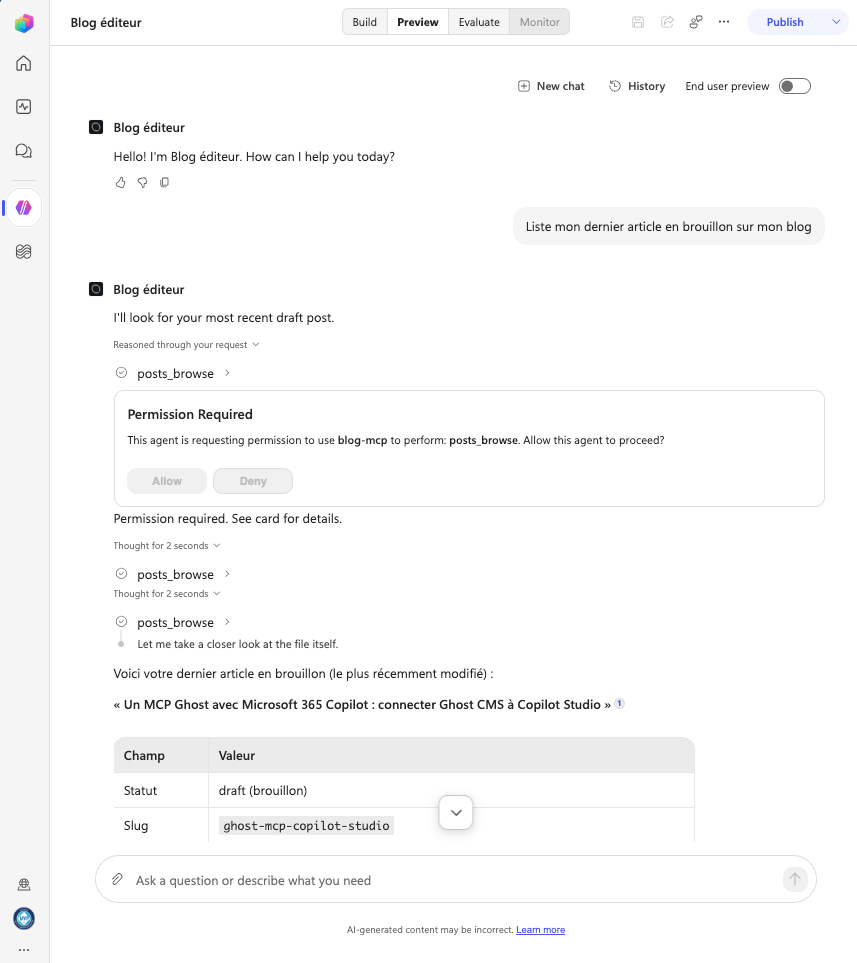
Task: Open the flows icon in sidebar
Action: click(23, 251)
